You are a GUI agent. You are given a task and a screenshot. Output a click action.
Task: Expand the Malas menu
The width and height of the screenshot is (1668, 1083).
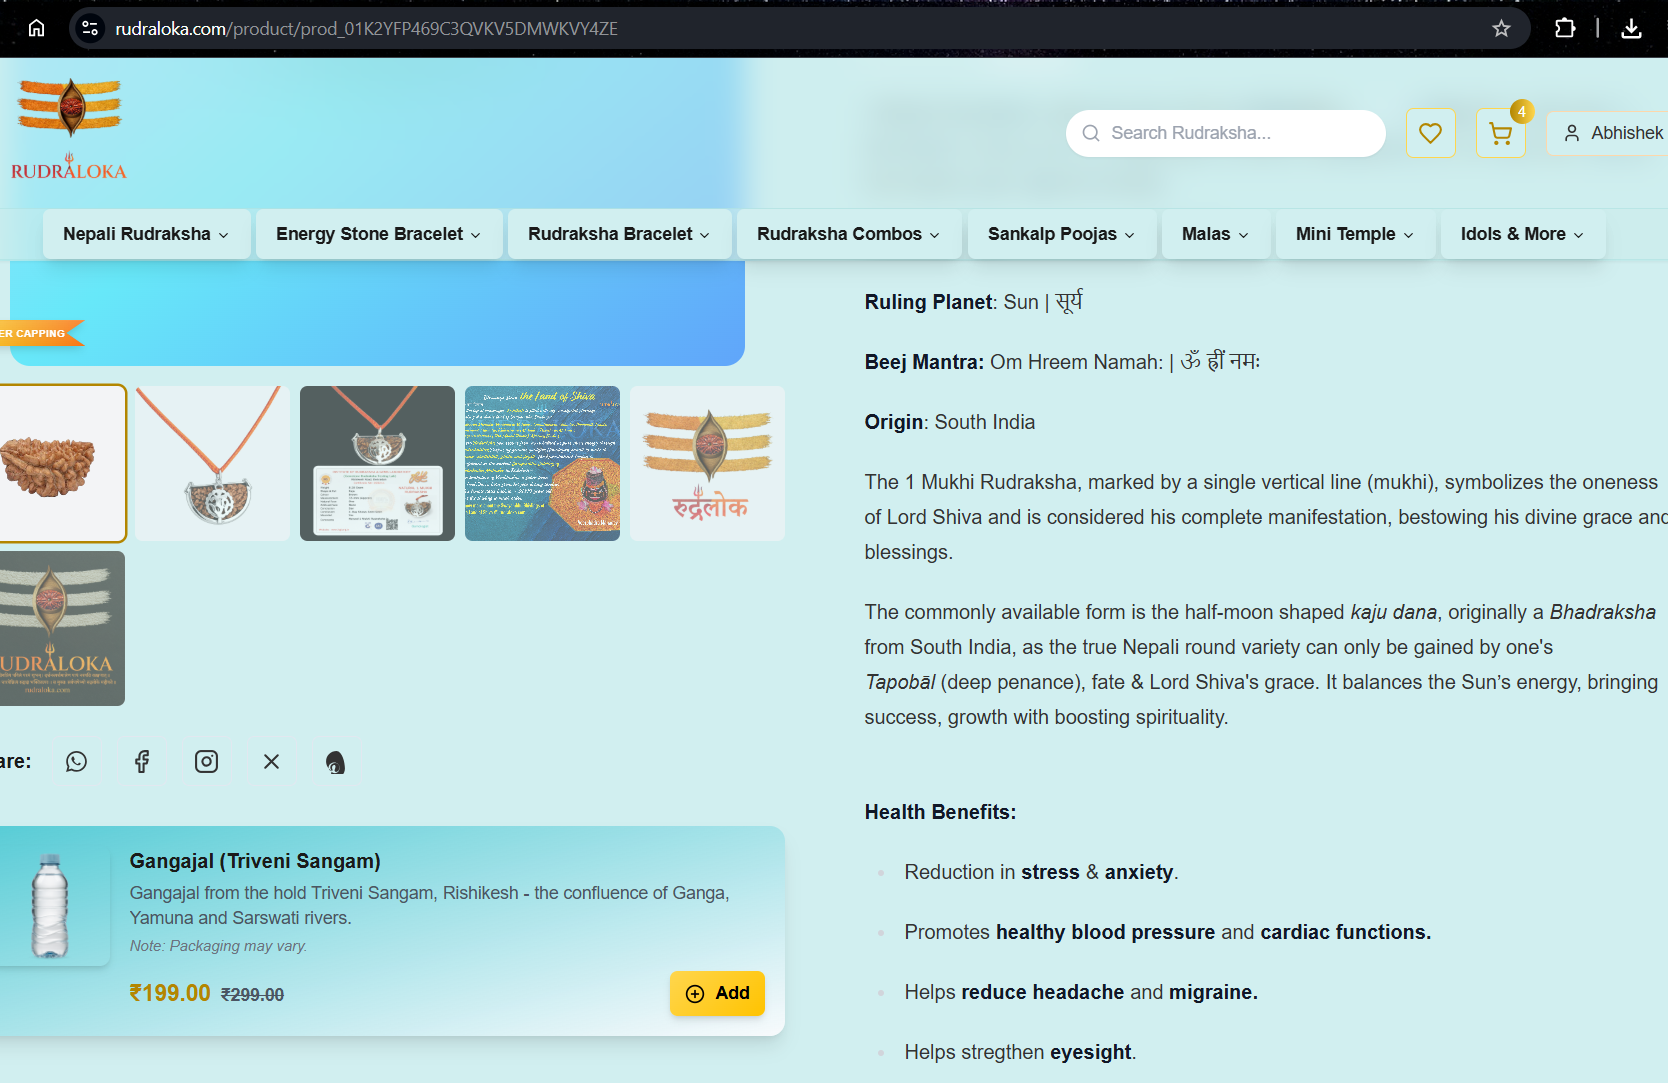coord(1215,234)
